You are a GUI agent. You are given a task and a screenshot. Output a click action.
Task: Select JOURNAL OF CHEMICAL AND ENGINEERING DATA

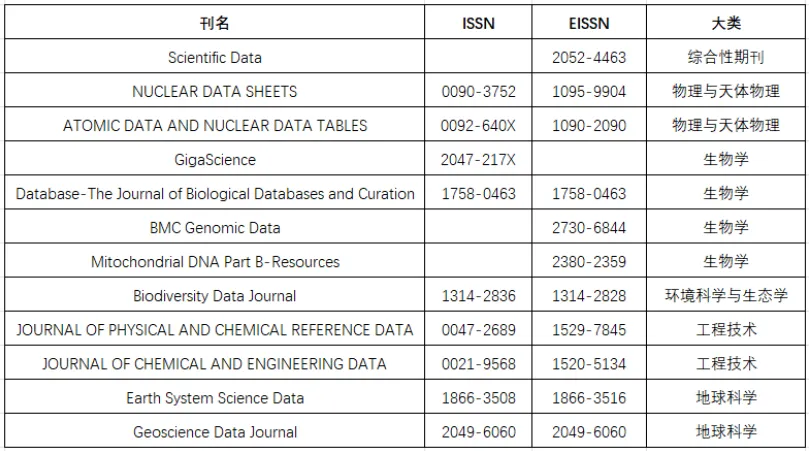click(x=215, y=363)
